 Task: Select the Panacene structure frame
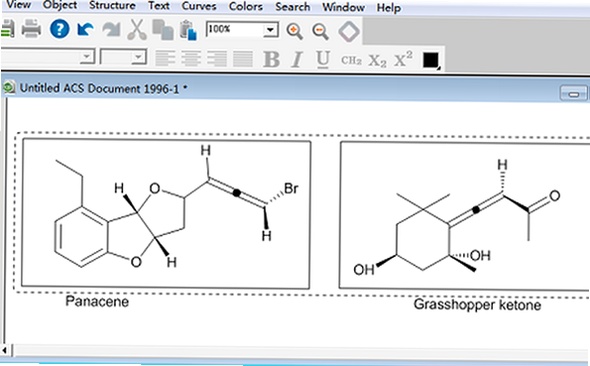coord(166,214)
